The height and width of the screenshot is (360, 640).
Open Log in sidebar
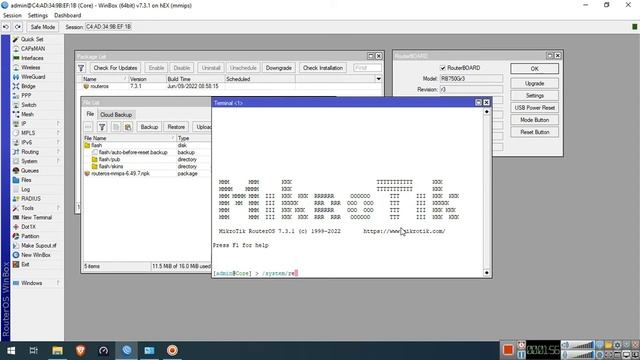pyautogui.click(x=25, y=189)
